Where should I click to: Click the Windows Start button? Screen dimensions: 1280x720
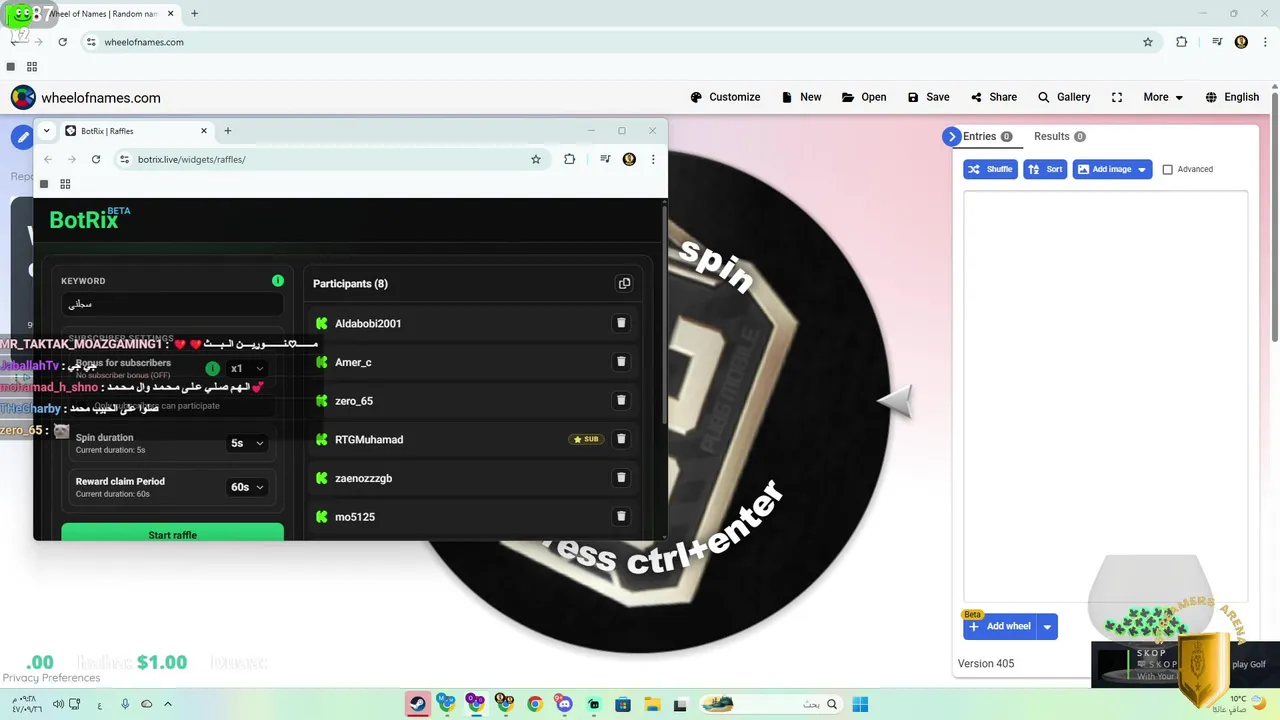[860, 704]
